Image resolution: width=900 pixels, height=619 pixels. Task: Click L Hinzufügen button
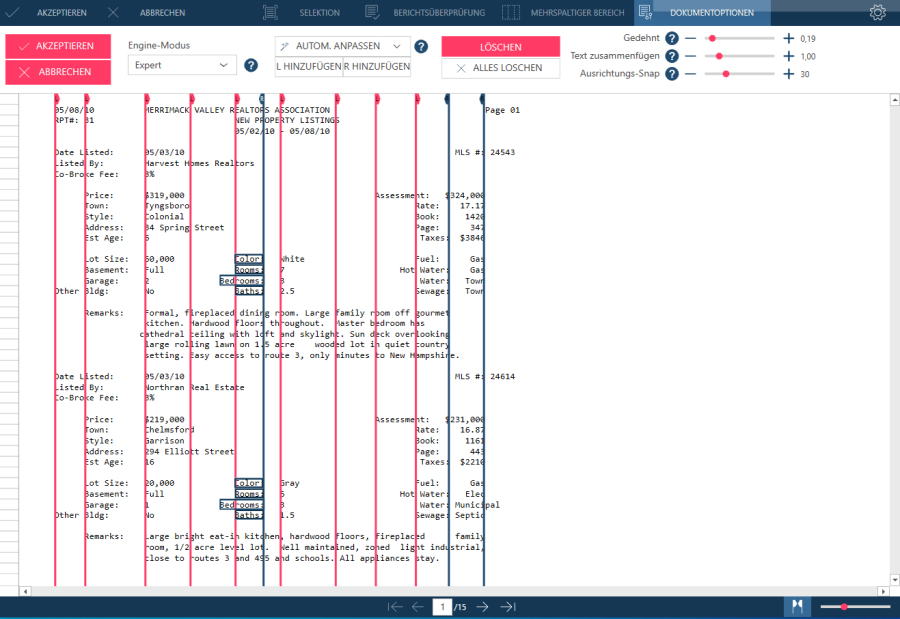pyautogui.click(x=309, y=67)
